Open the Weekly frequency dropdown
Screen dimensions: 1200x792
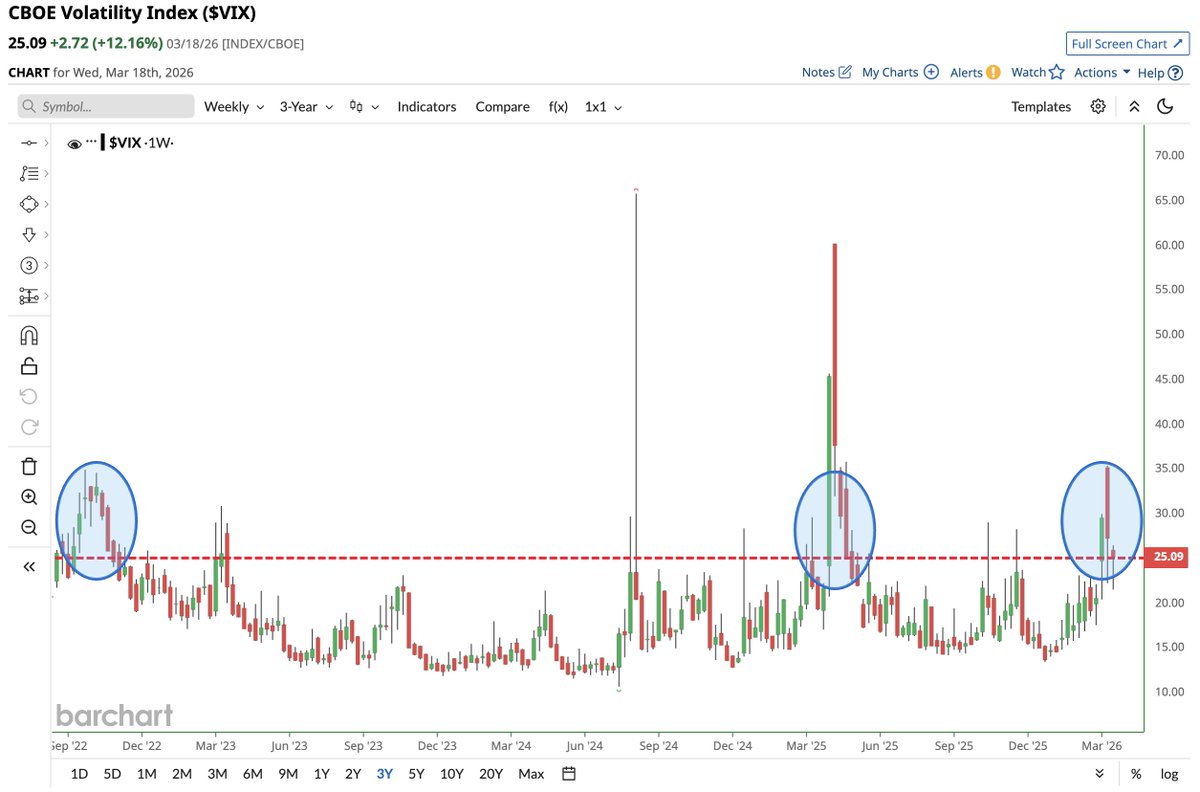[233, 106]
